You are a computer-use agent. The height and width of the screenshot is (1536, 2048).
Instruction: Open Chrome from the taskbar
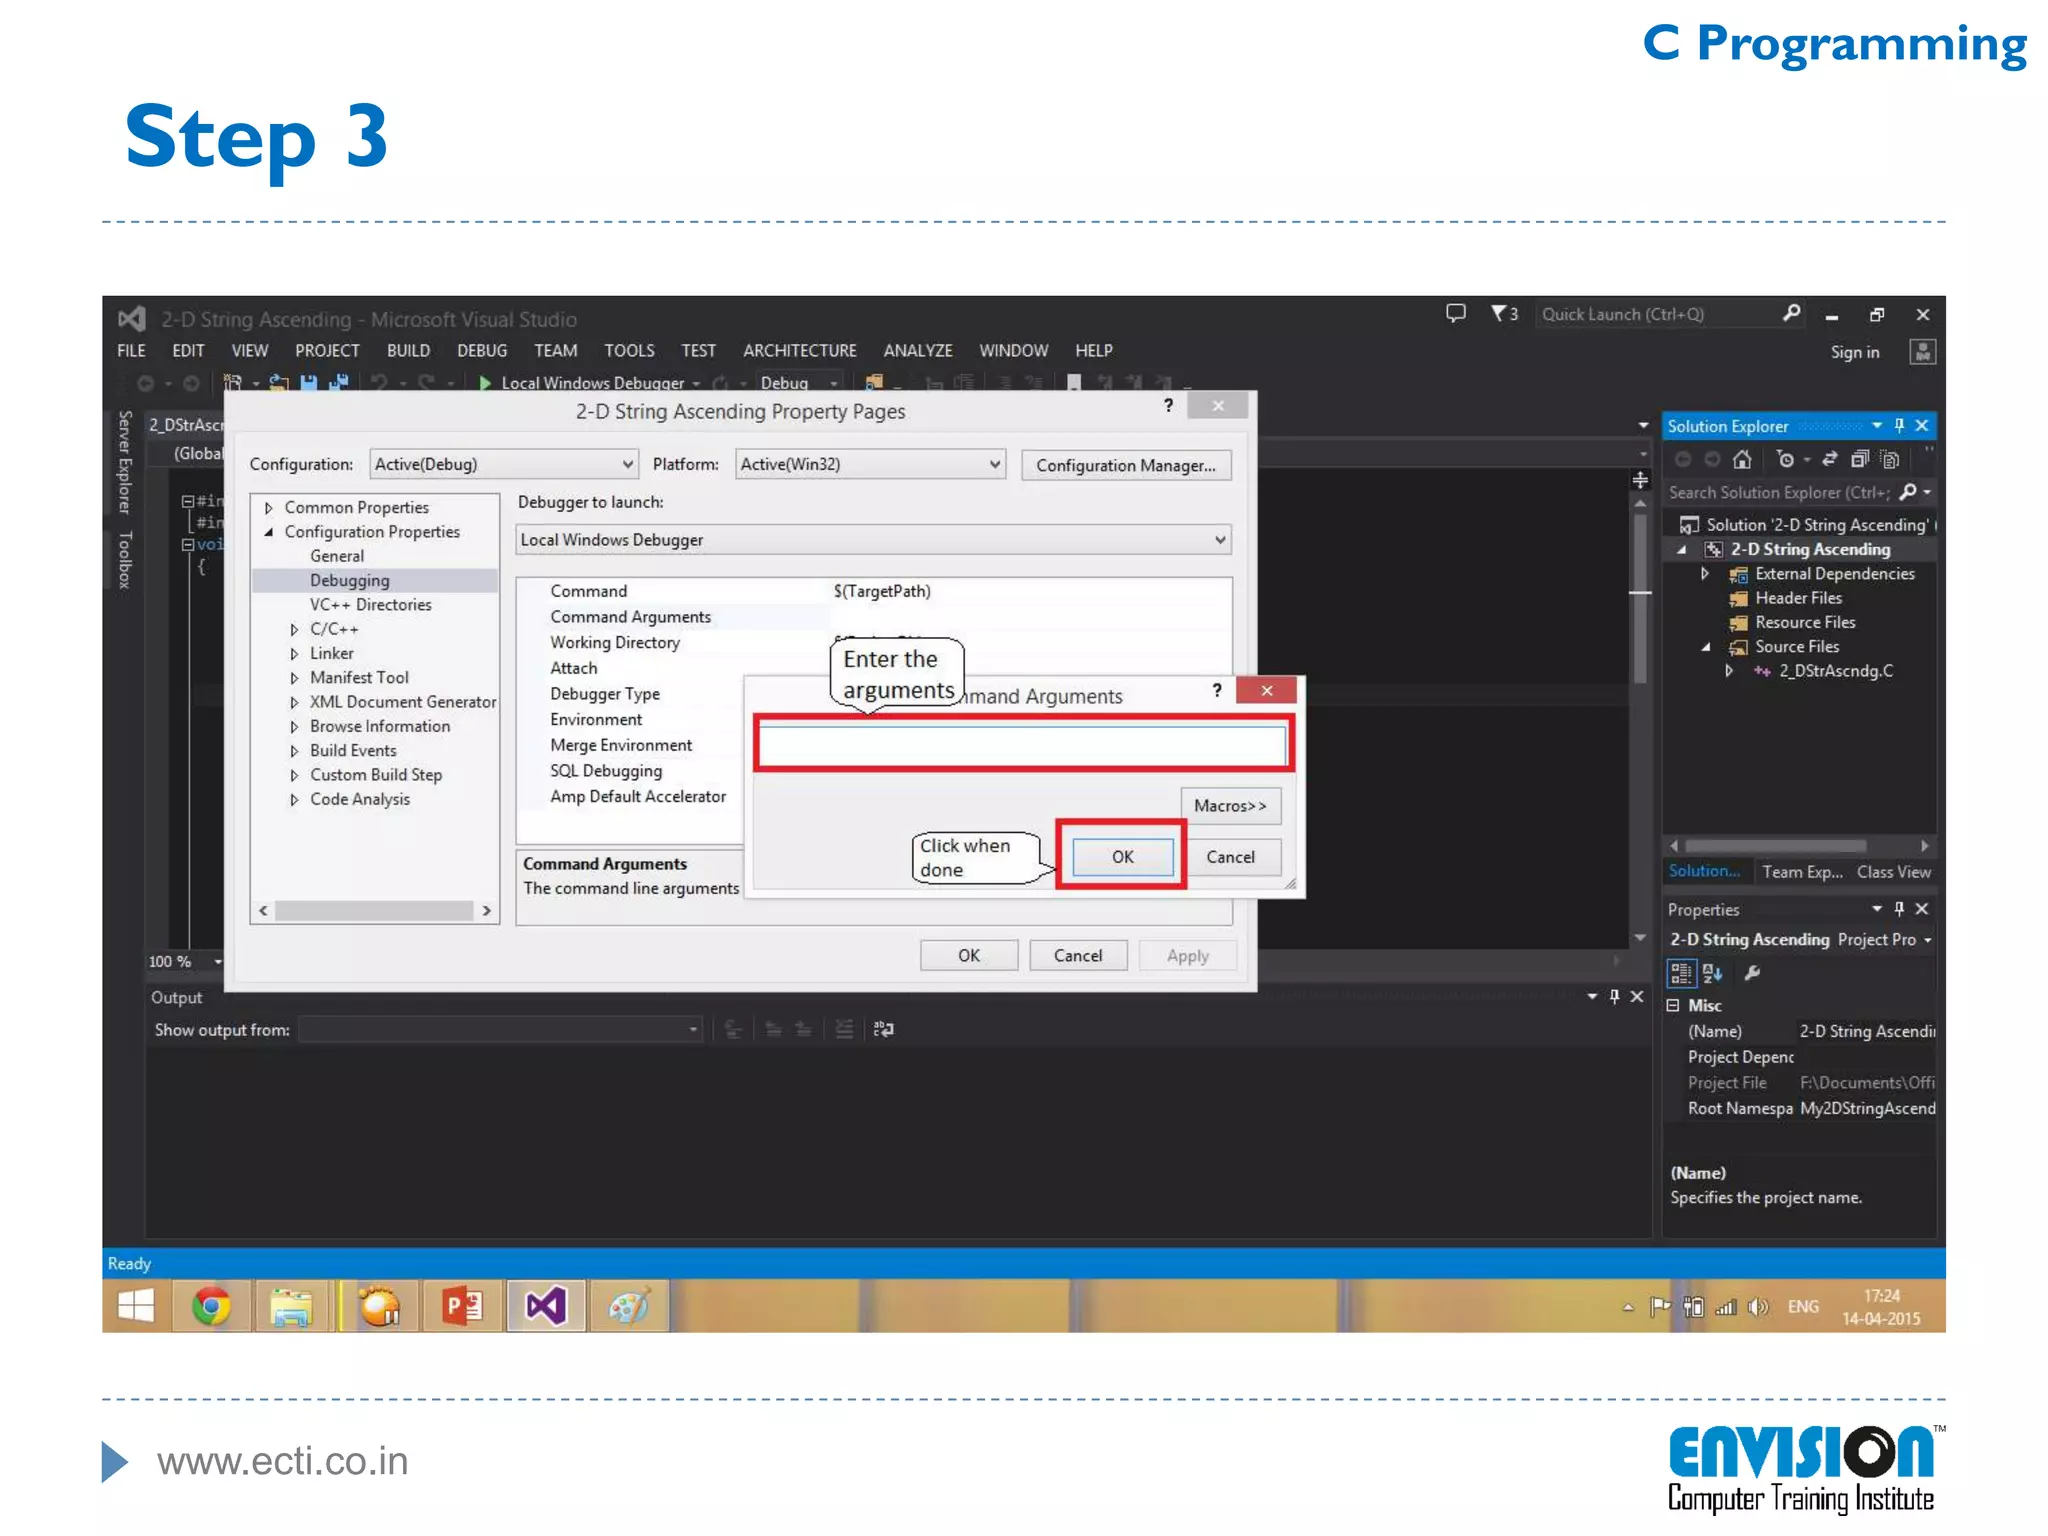[x=211, y=1306]
